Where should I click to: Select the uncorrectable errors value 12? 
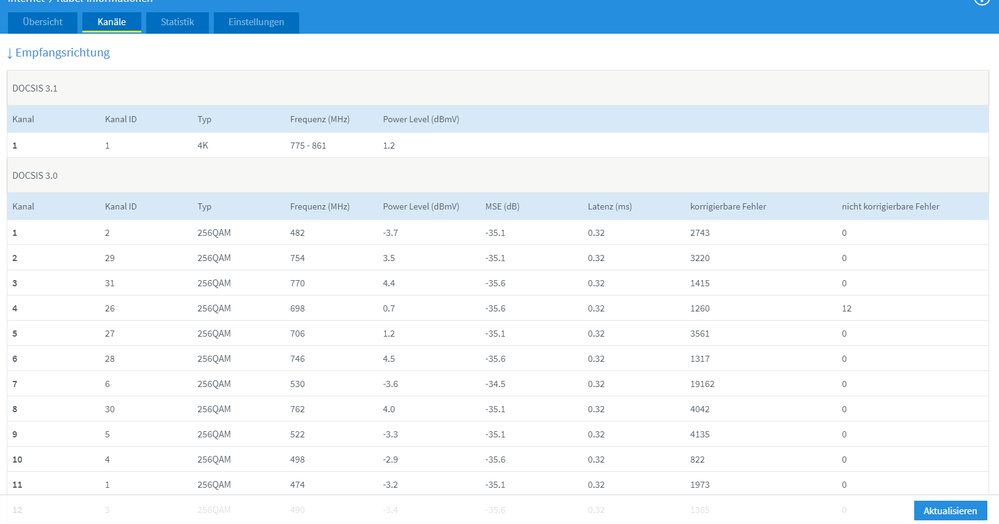(847, 309)
